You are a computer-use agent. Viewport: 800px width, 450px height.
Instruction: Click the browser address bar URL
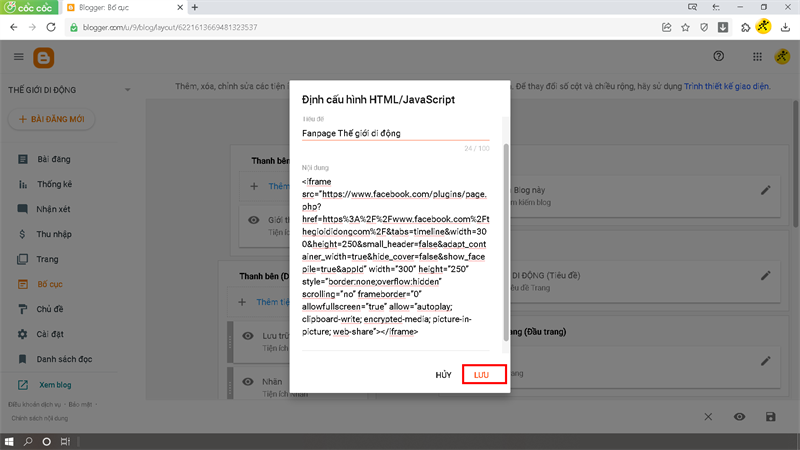tap(170, 28)
